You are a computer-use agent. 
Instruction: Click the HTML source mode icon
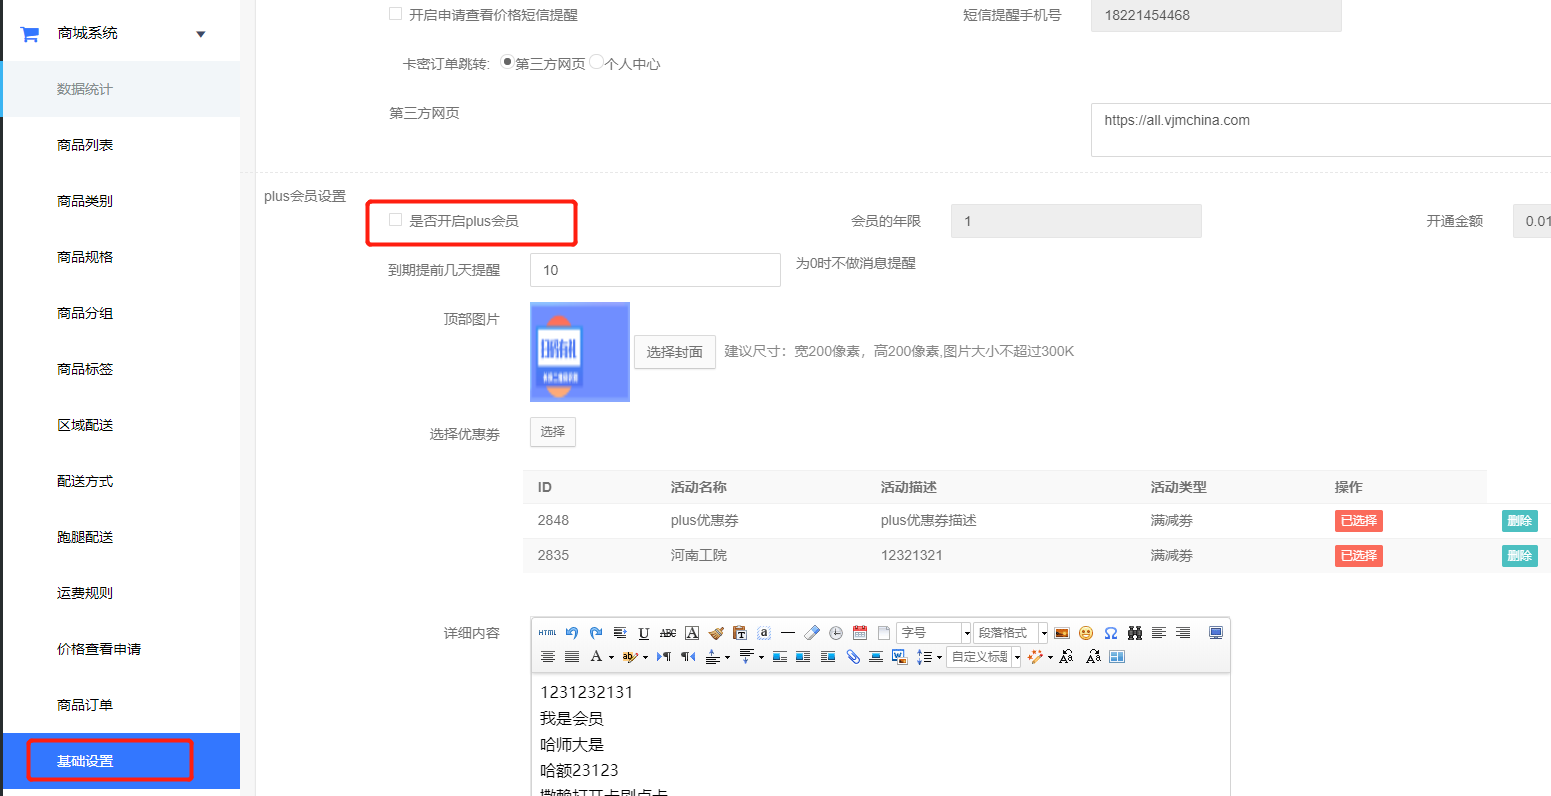547,633
